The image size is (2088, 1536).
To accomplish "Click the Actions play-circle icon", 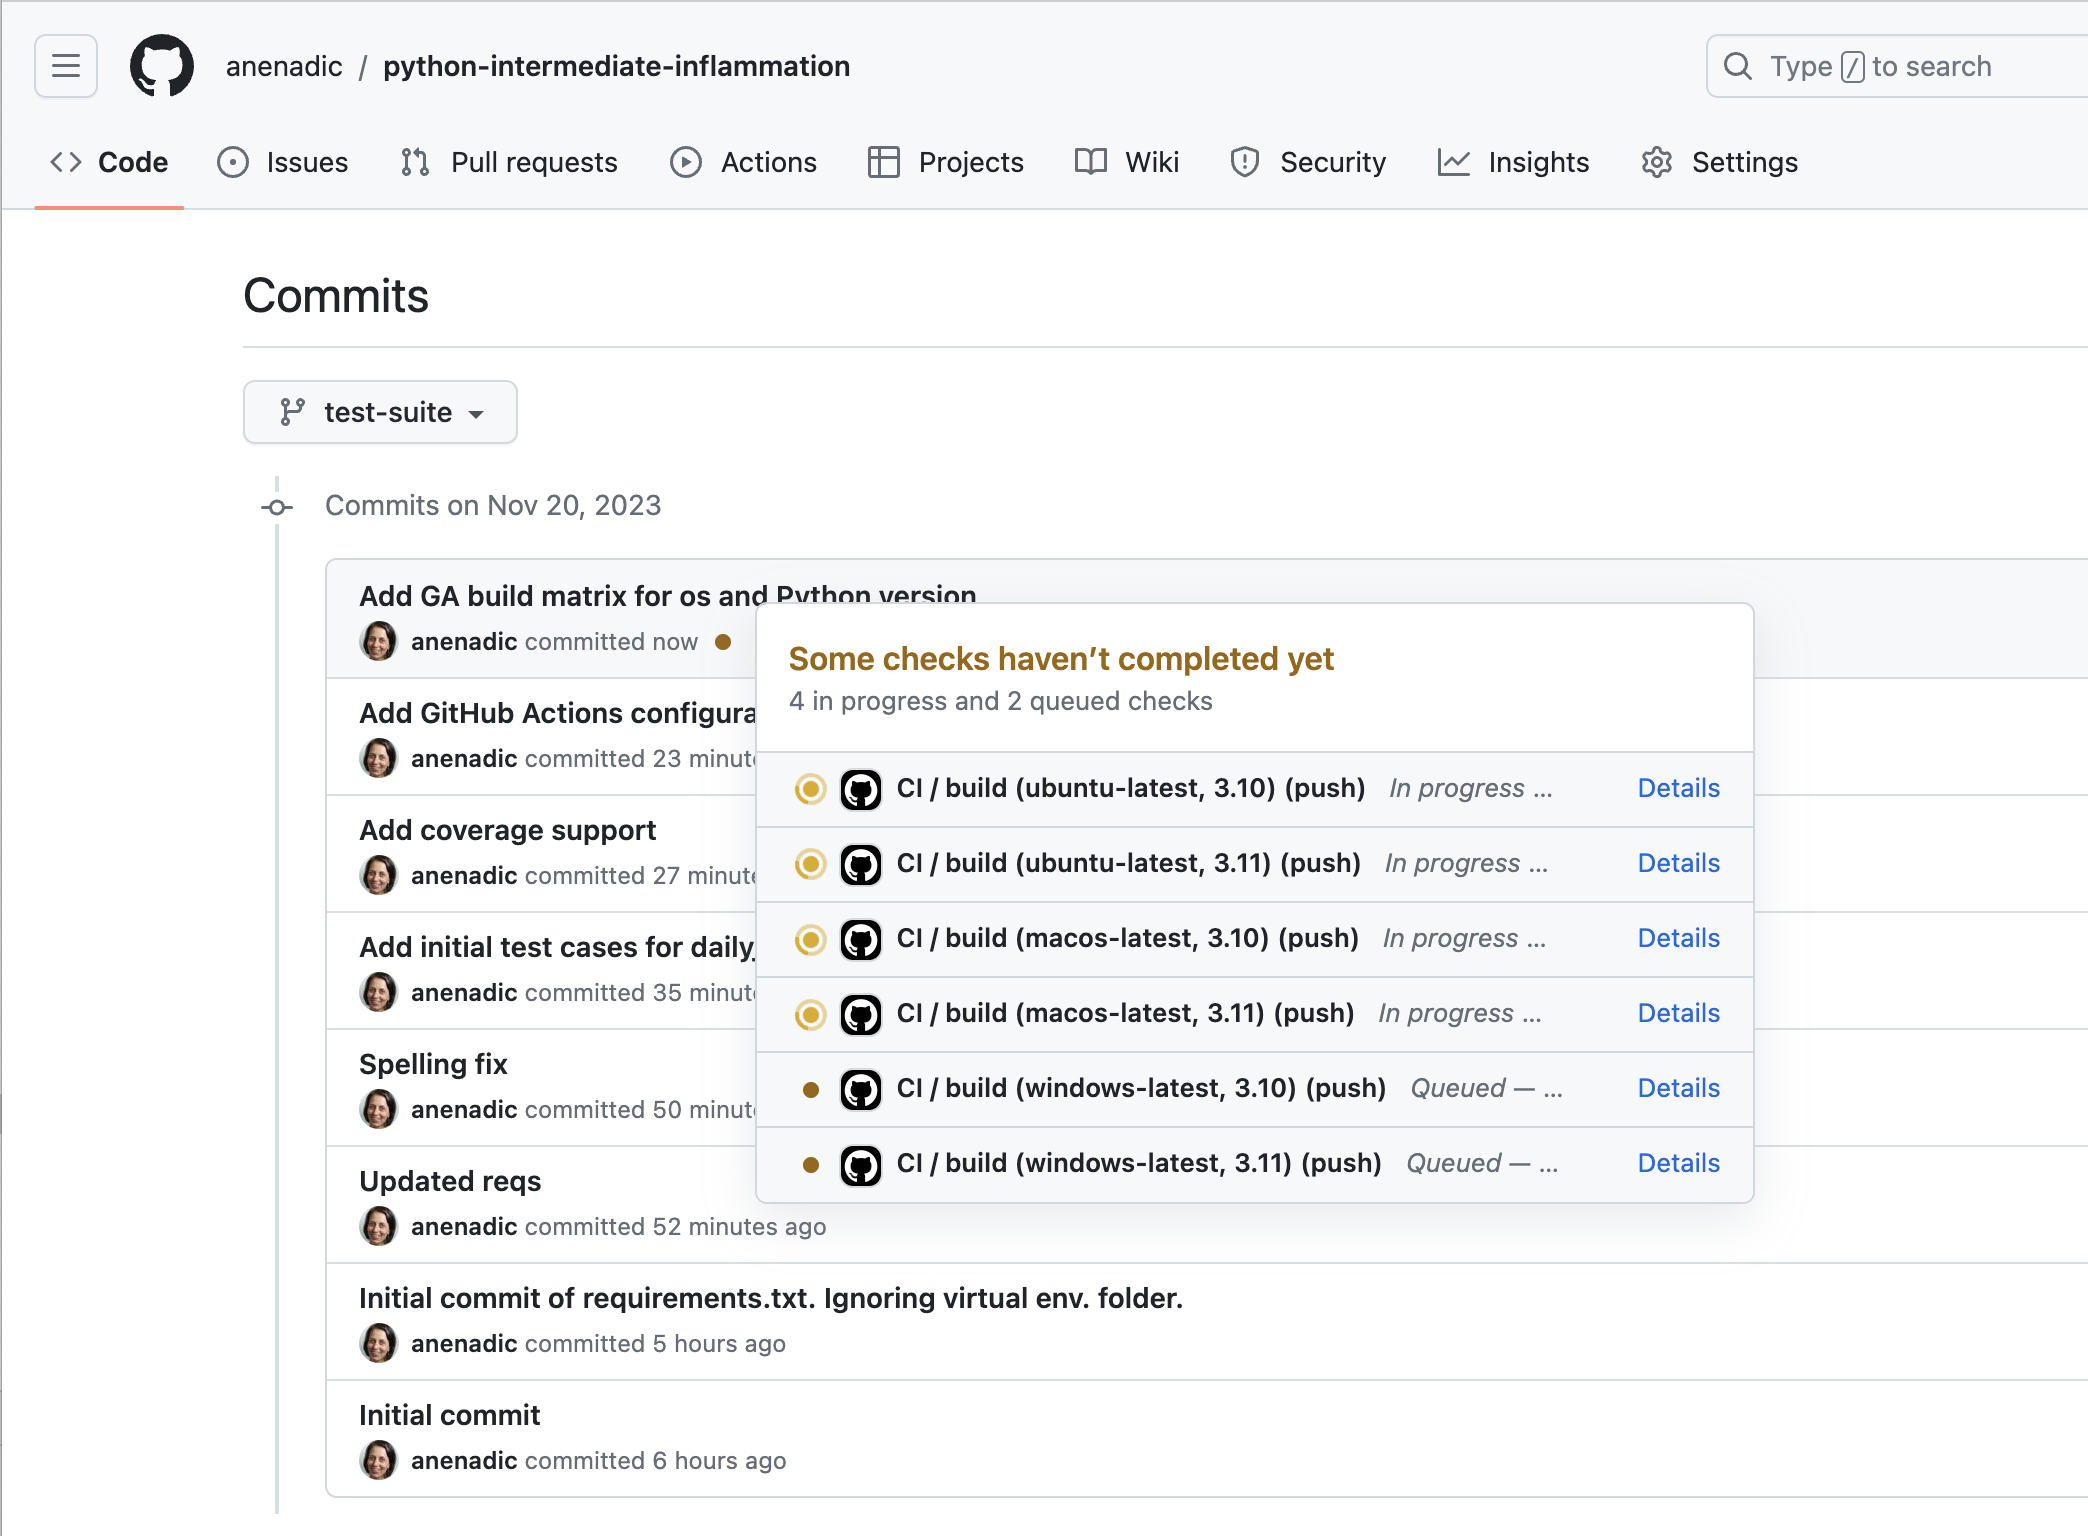I will [687, 162].
